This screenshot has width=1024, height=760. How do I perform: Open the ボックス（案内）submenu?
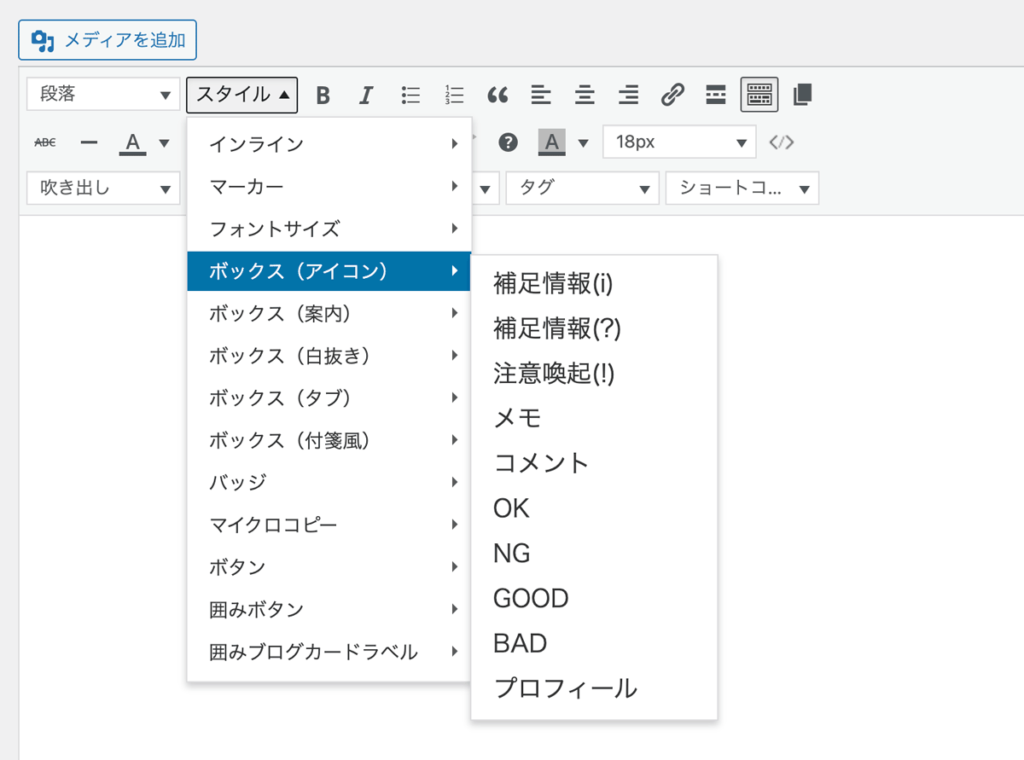(329, 313)
